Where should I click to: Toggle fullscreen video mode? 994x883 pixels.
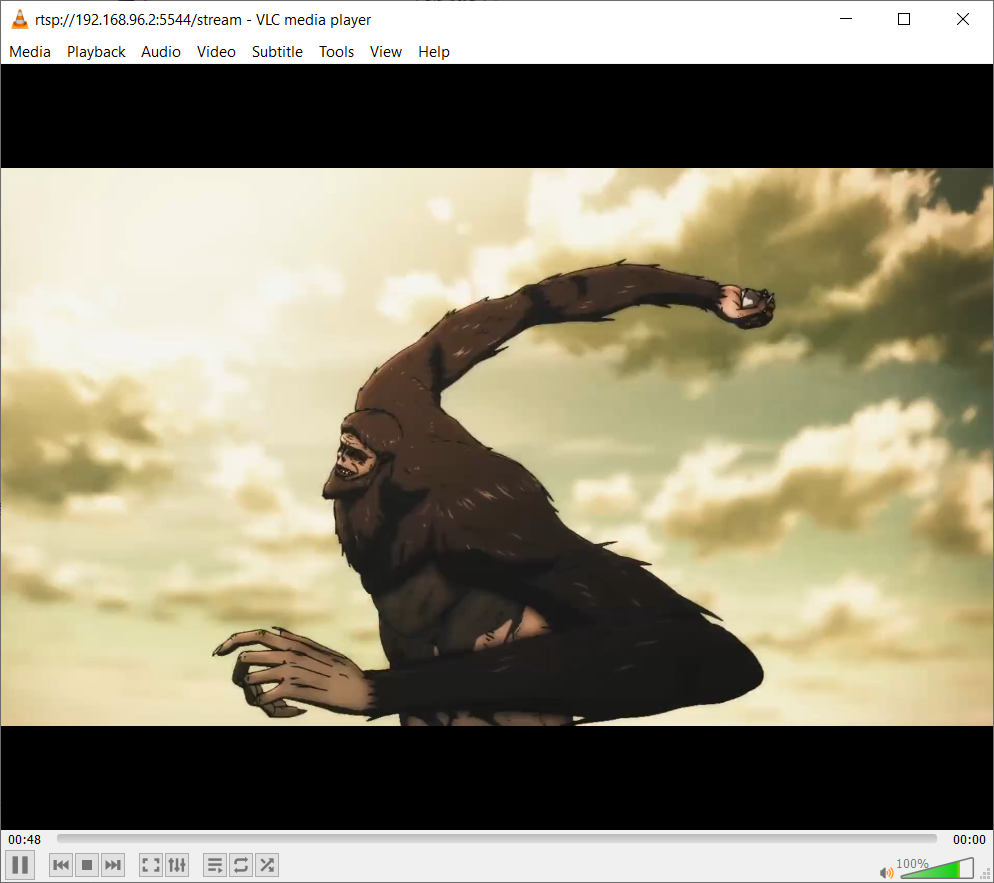pyautogui.click(x=150, y=864)
